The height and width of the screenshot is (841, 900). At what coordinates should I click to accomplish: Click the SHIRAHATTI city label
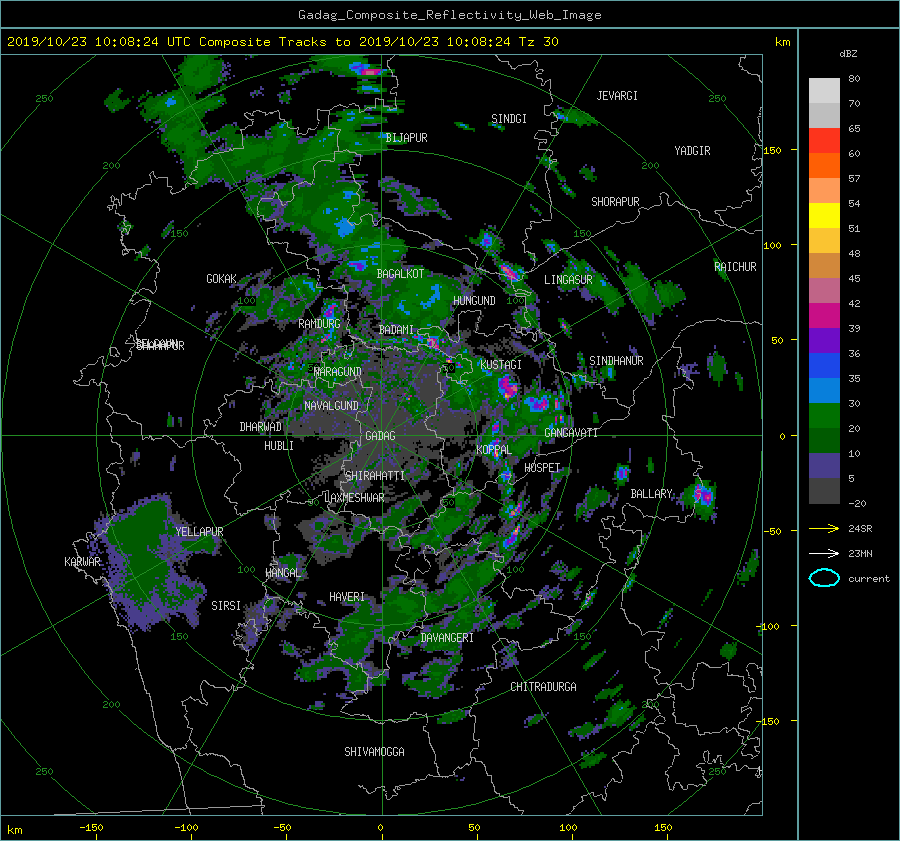pyautogui.click(x=375, y=475)
